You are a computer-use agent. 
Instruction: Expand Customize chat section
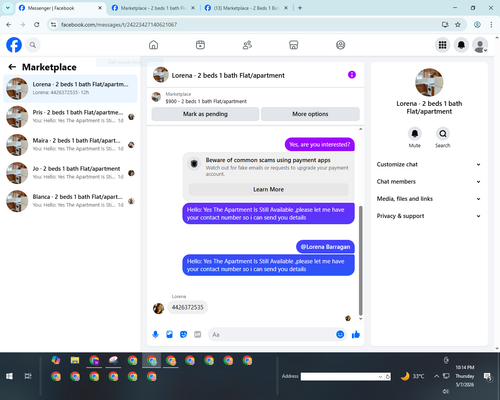429,164
